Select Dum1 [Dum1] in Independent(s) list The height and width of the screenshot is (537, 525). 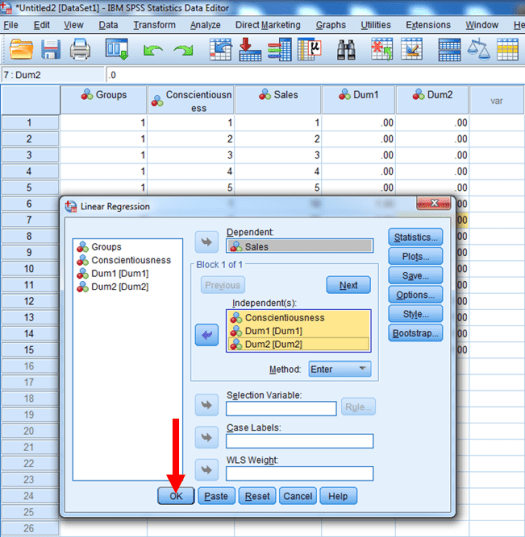point(299,331)
